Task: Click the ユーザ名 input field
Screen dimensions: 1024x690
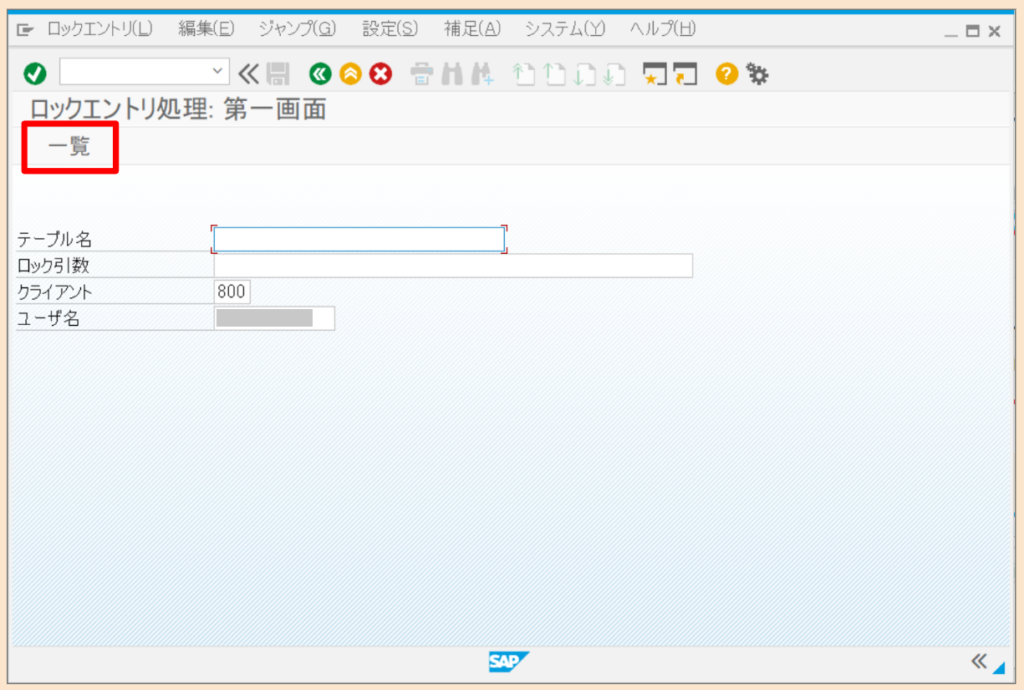Action: (274, 319)
